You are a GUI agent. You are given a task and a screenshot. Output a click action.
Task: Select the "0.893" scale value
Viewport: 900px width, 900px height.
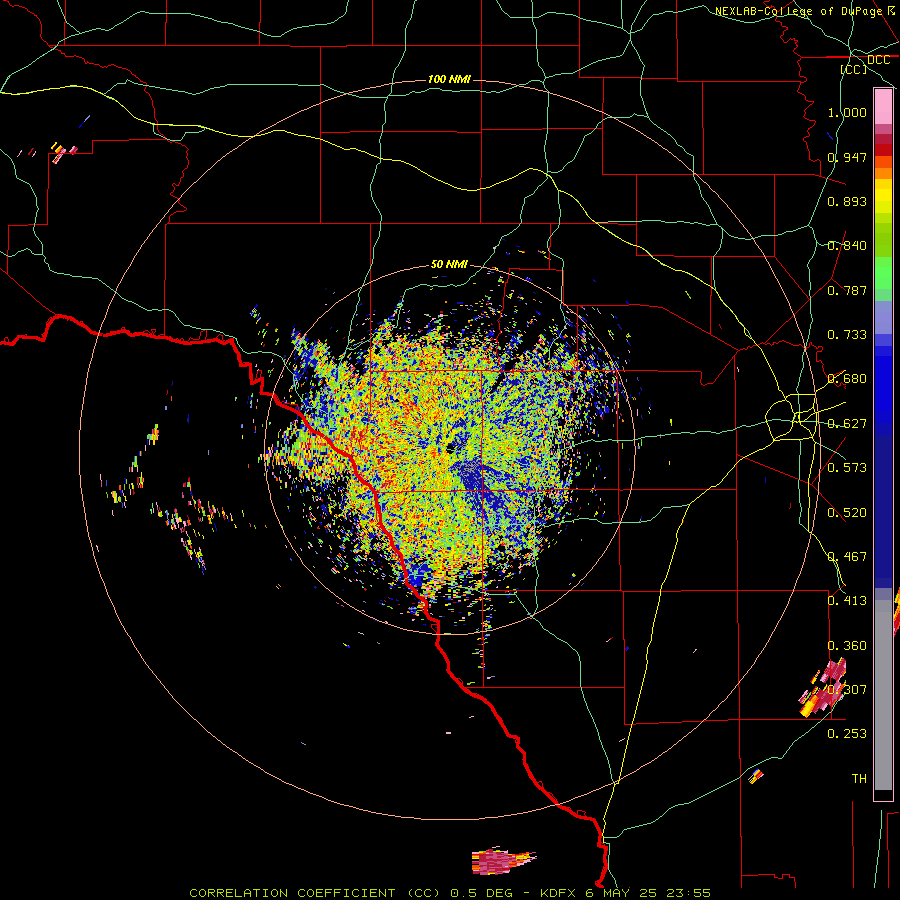847,201
